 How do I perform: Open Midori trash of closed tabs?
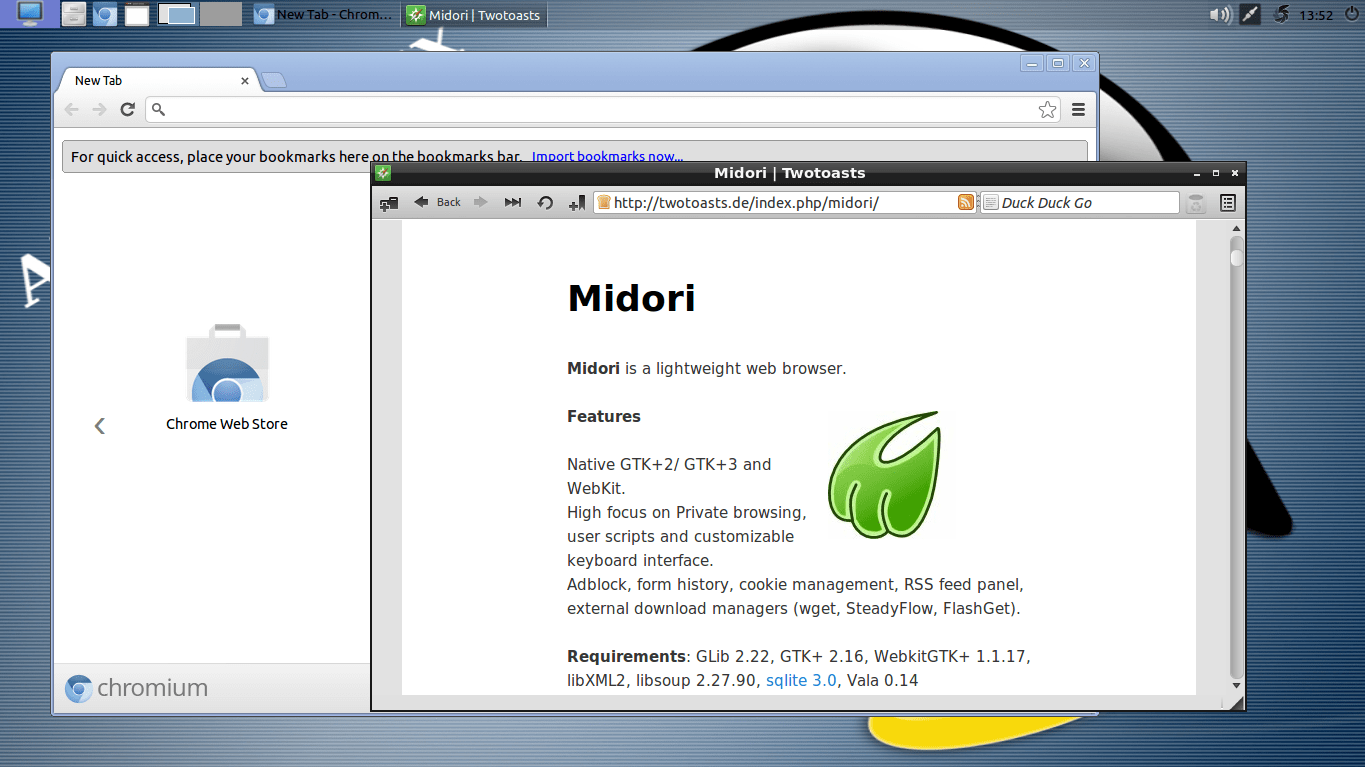(1196, 203)
